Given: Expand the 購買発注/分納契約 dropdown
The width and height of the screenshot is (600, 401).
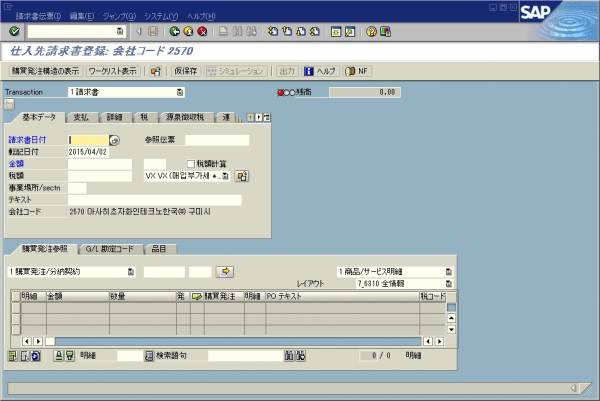Looking at the screenshot, I should pos(130,271).
